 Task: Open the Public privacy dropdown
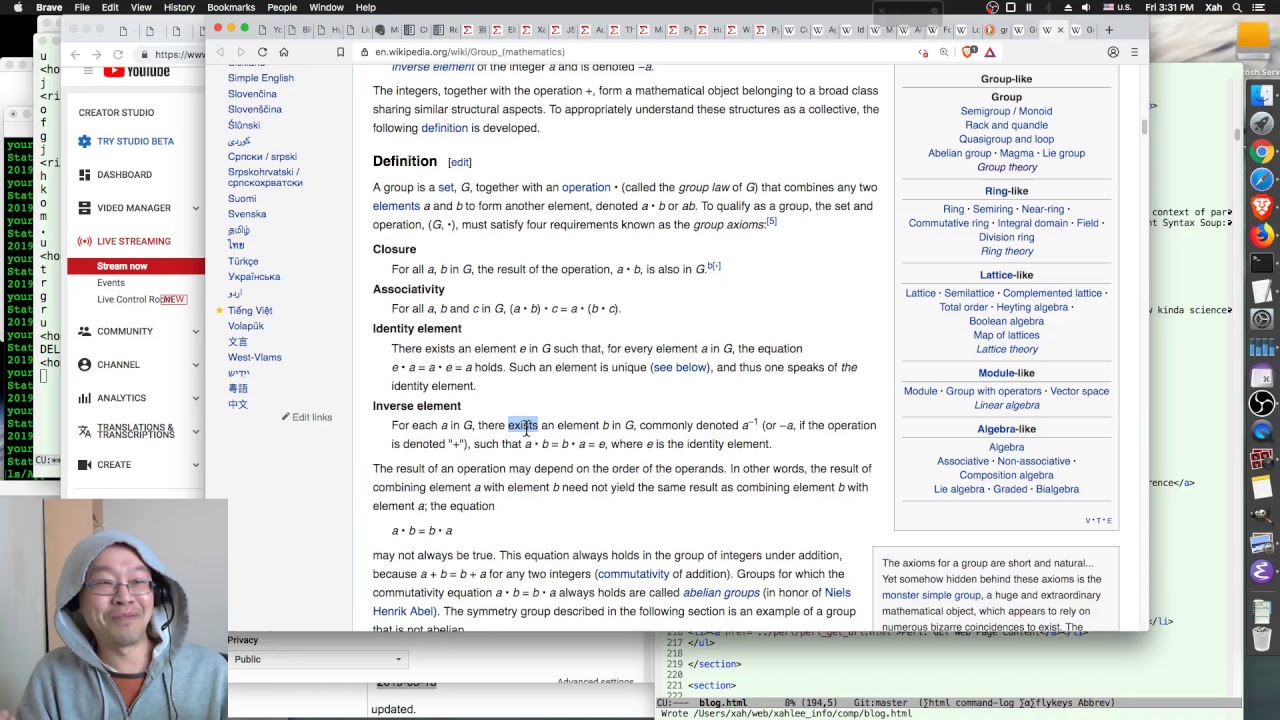coord(318,659)
